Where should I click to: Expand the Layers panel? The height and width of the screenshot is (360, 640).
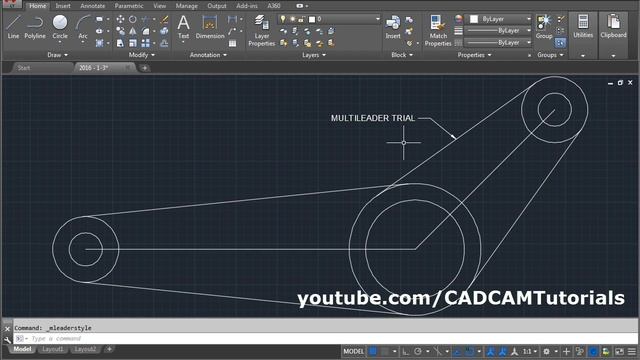(313, 55)
